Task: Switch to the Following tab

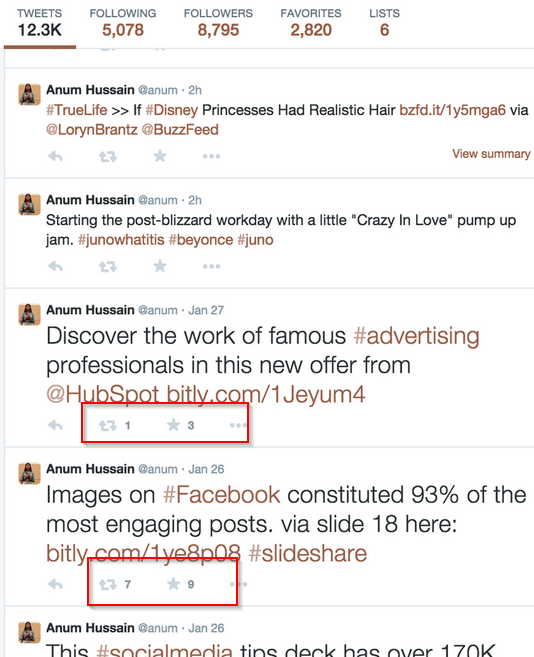Action: (x=123, y=23)
